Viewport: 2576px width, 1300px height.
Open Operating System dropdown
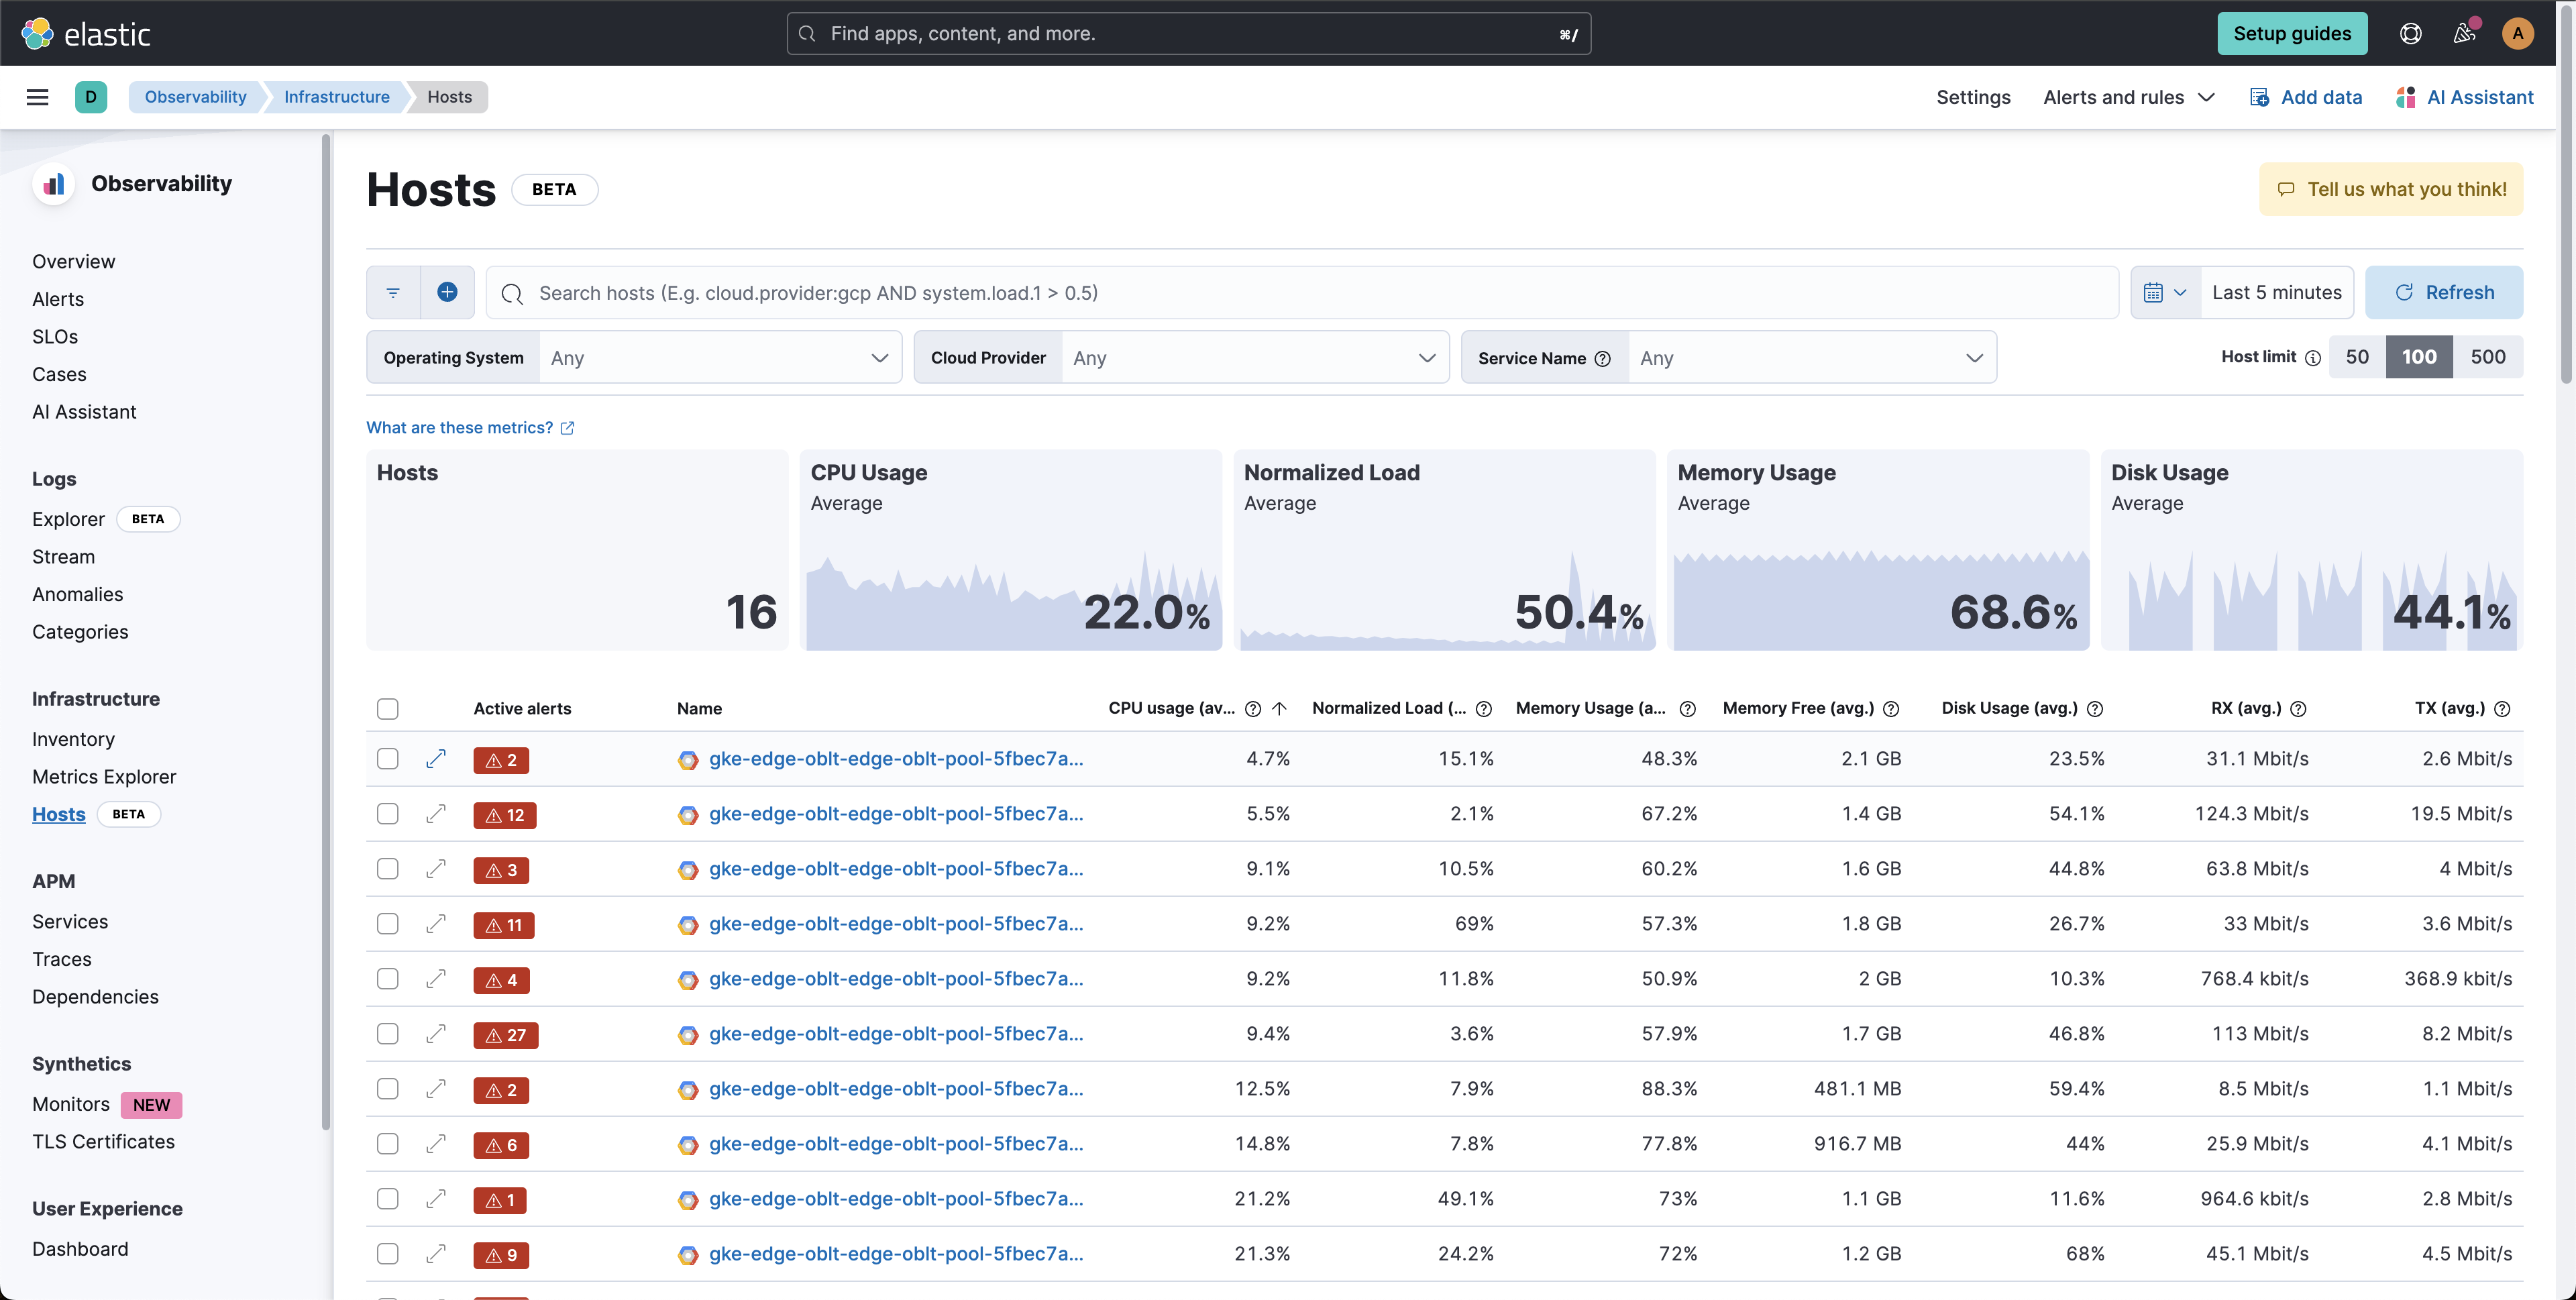point(720,358)
